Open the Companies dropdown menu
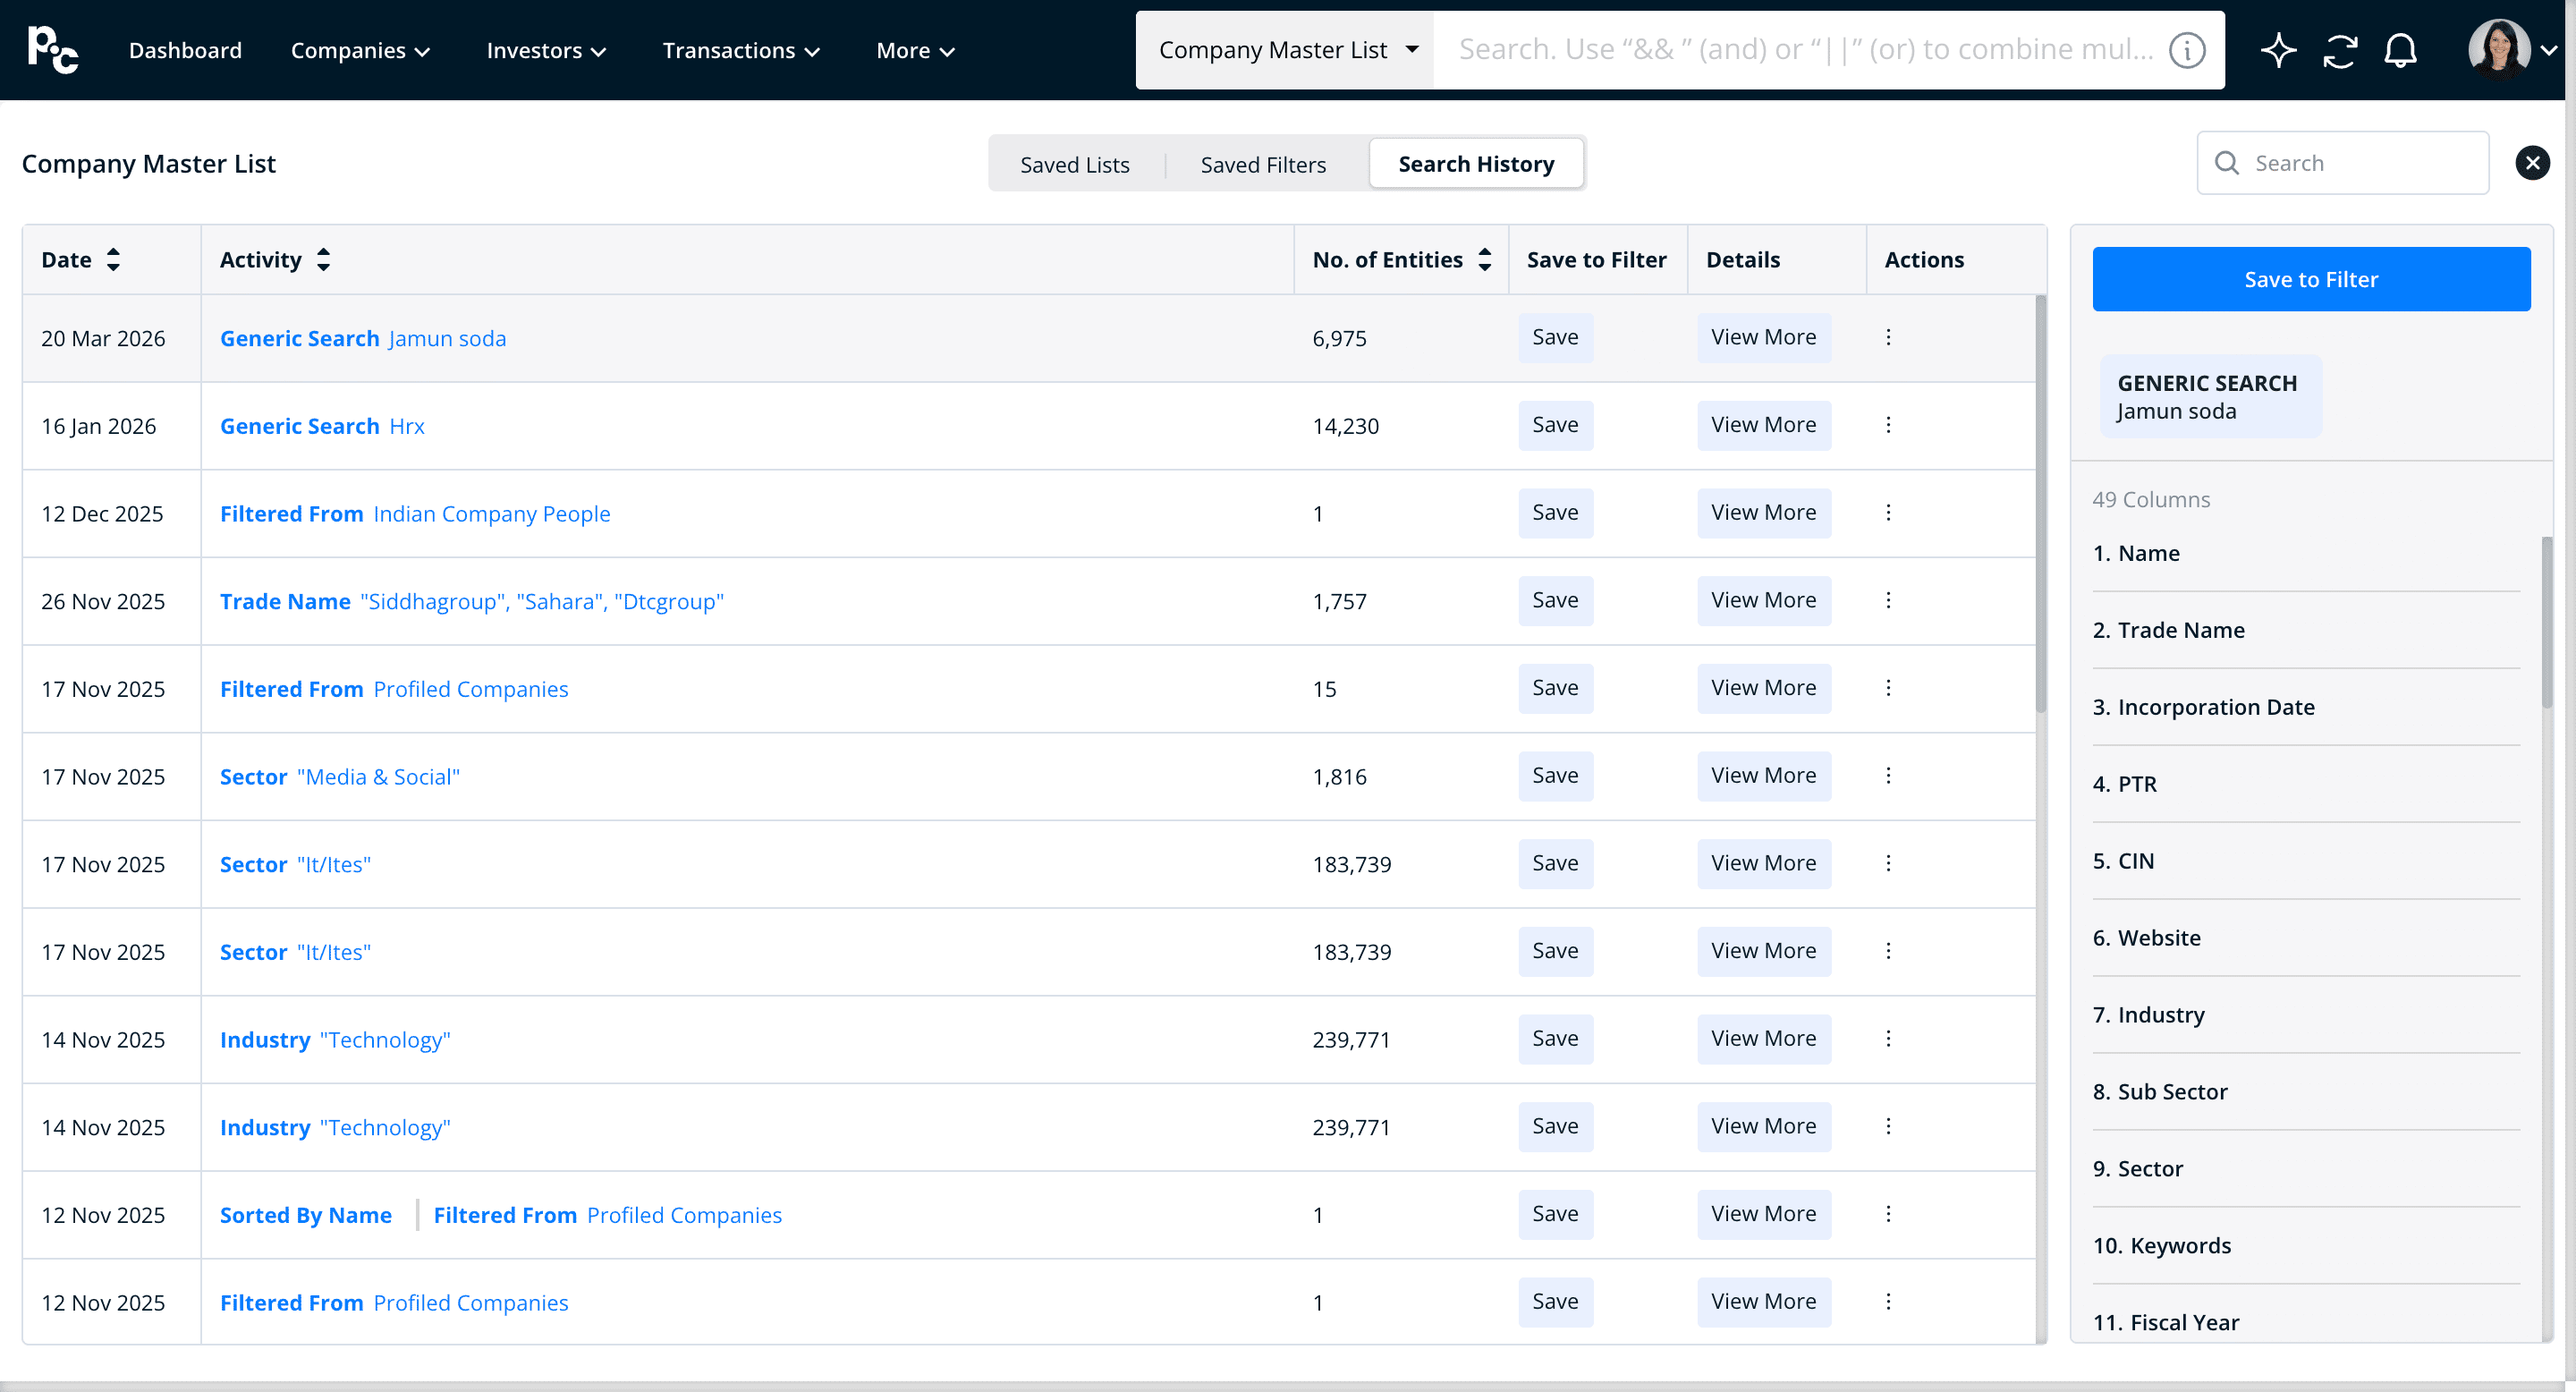Screen dimensions: 2576x1392 360,50
